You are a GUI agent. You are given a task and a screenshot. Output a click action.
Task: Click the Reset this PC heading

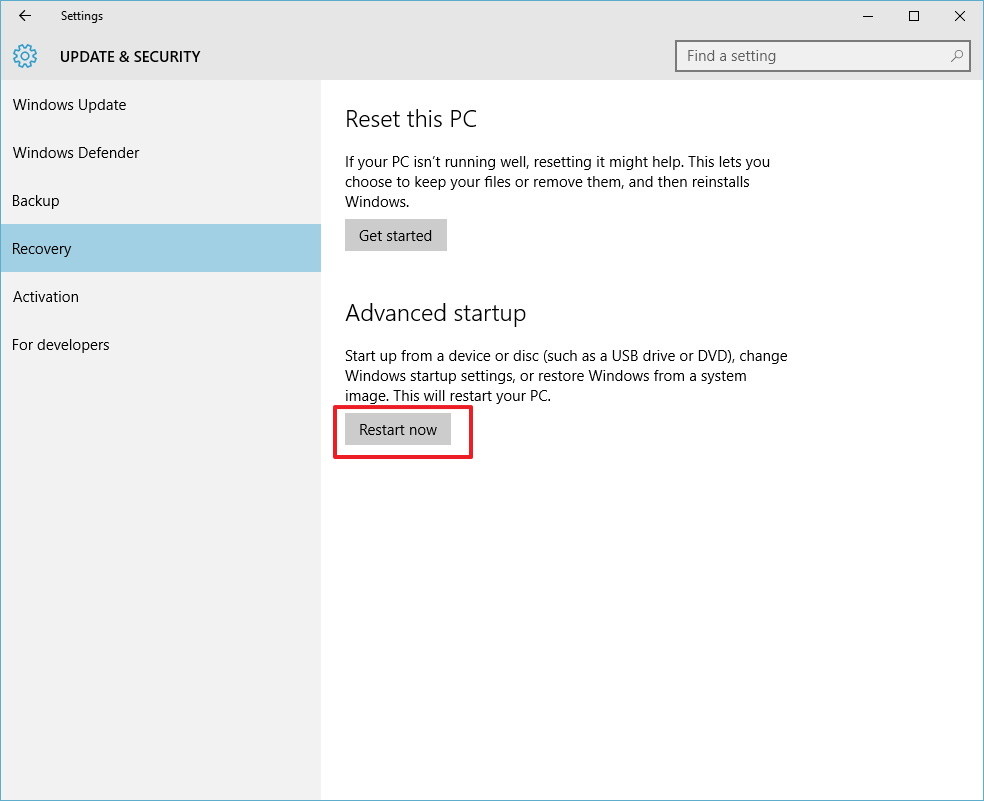410,118
